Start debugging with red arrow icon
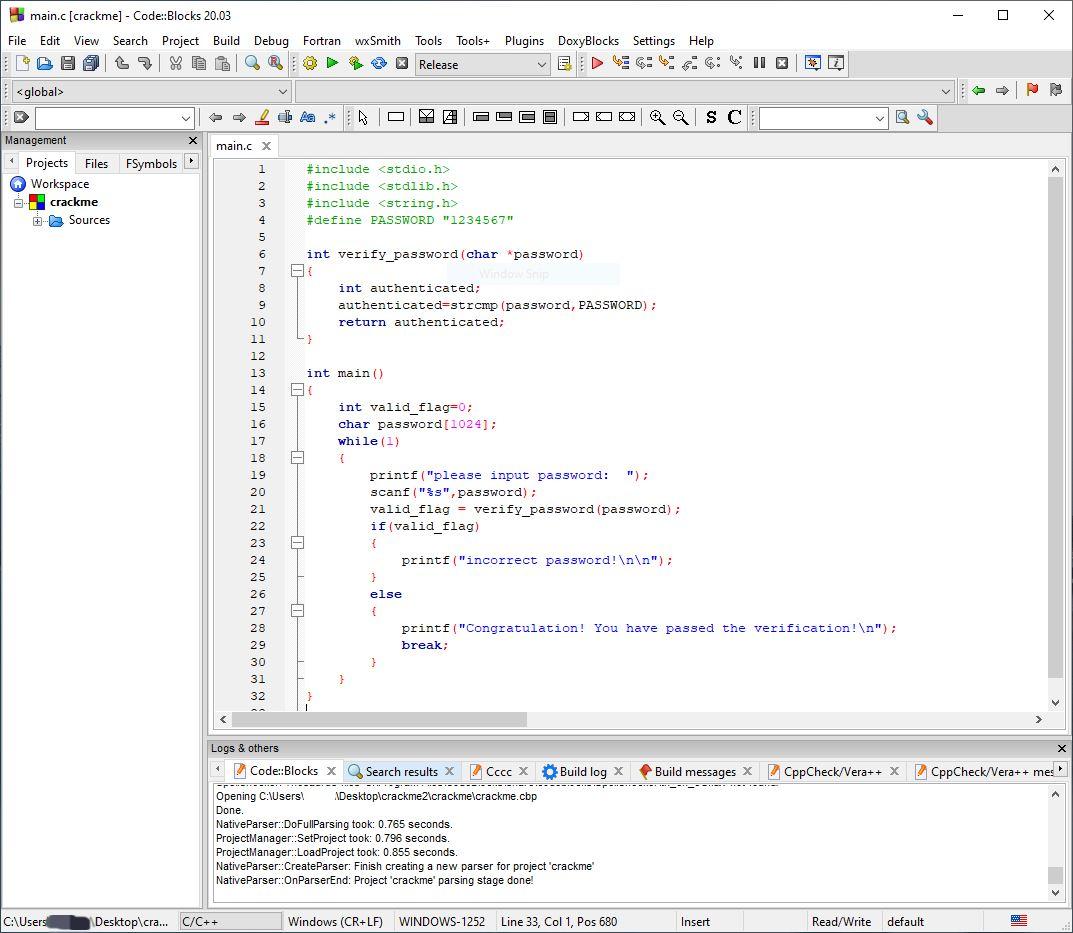1073x933 pixels. 597,64
